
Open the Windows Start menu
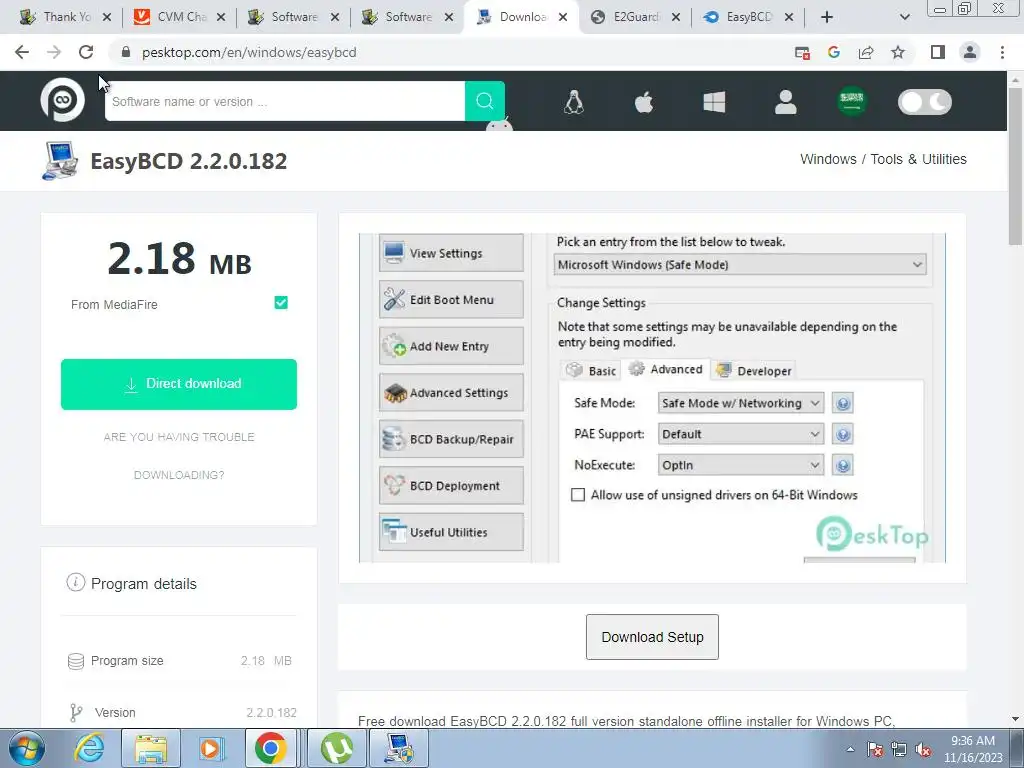coord(27,748)
